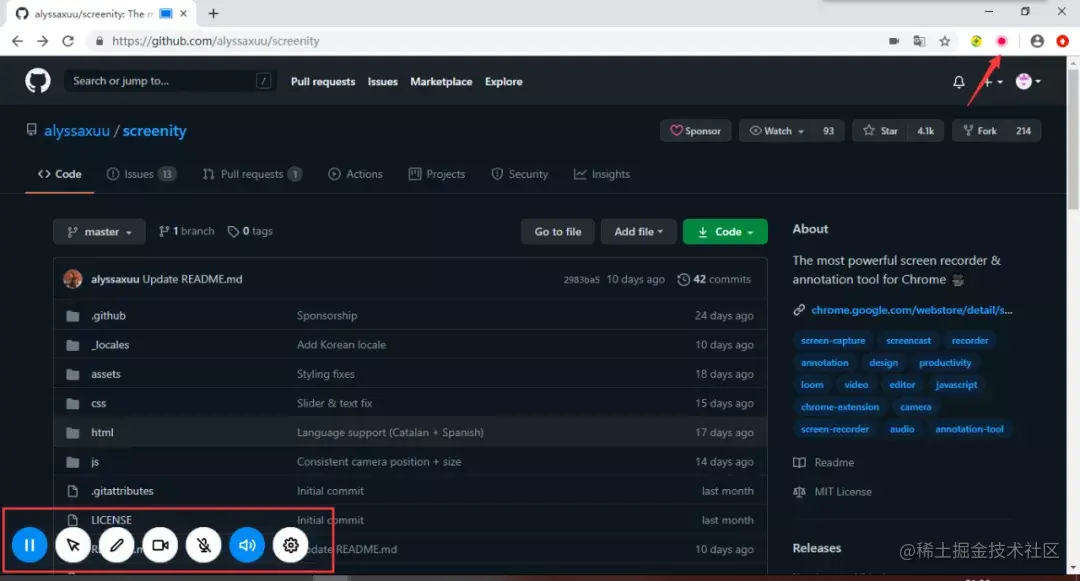Open commit 2983ba5 hash
The height and width of the screenshot is (581, 1080).
tap(581, 279)
